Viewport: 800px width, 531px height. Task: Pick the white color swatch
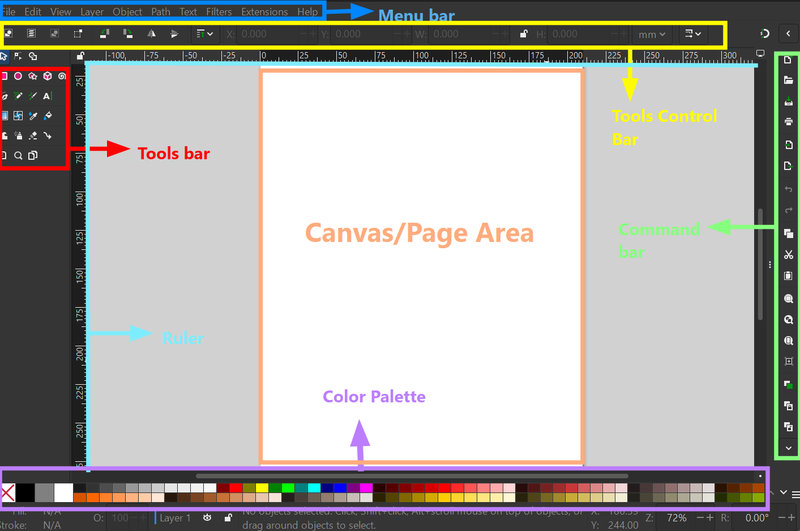(64, 493)
